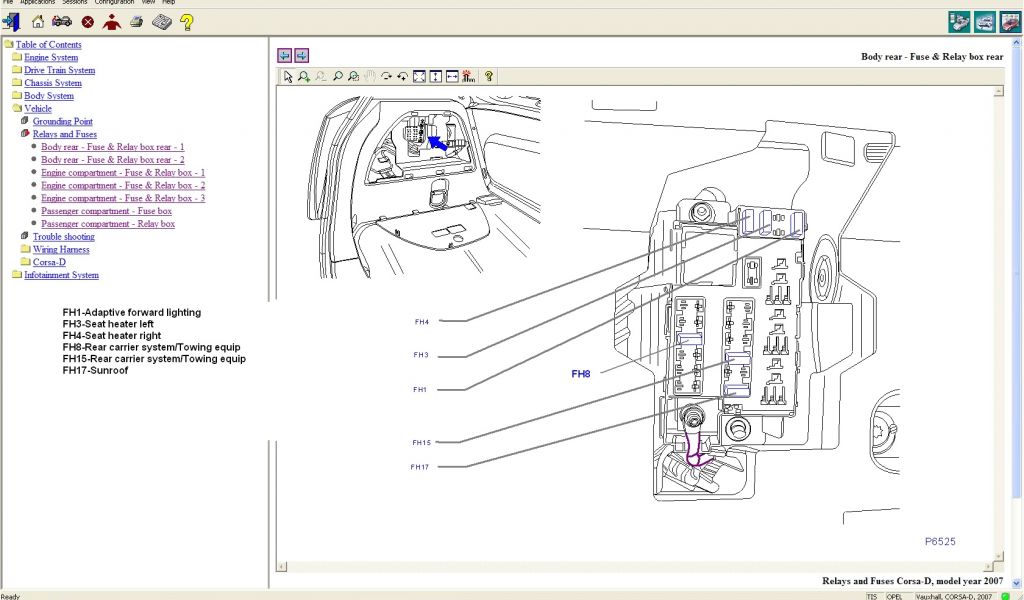Screen dimensions: 1024x600
Task: Select the zoom in magnifier tool
Action: pos(304,76)
